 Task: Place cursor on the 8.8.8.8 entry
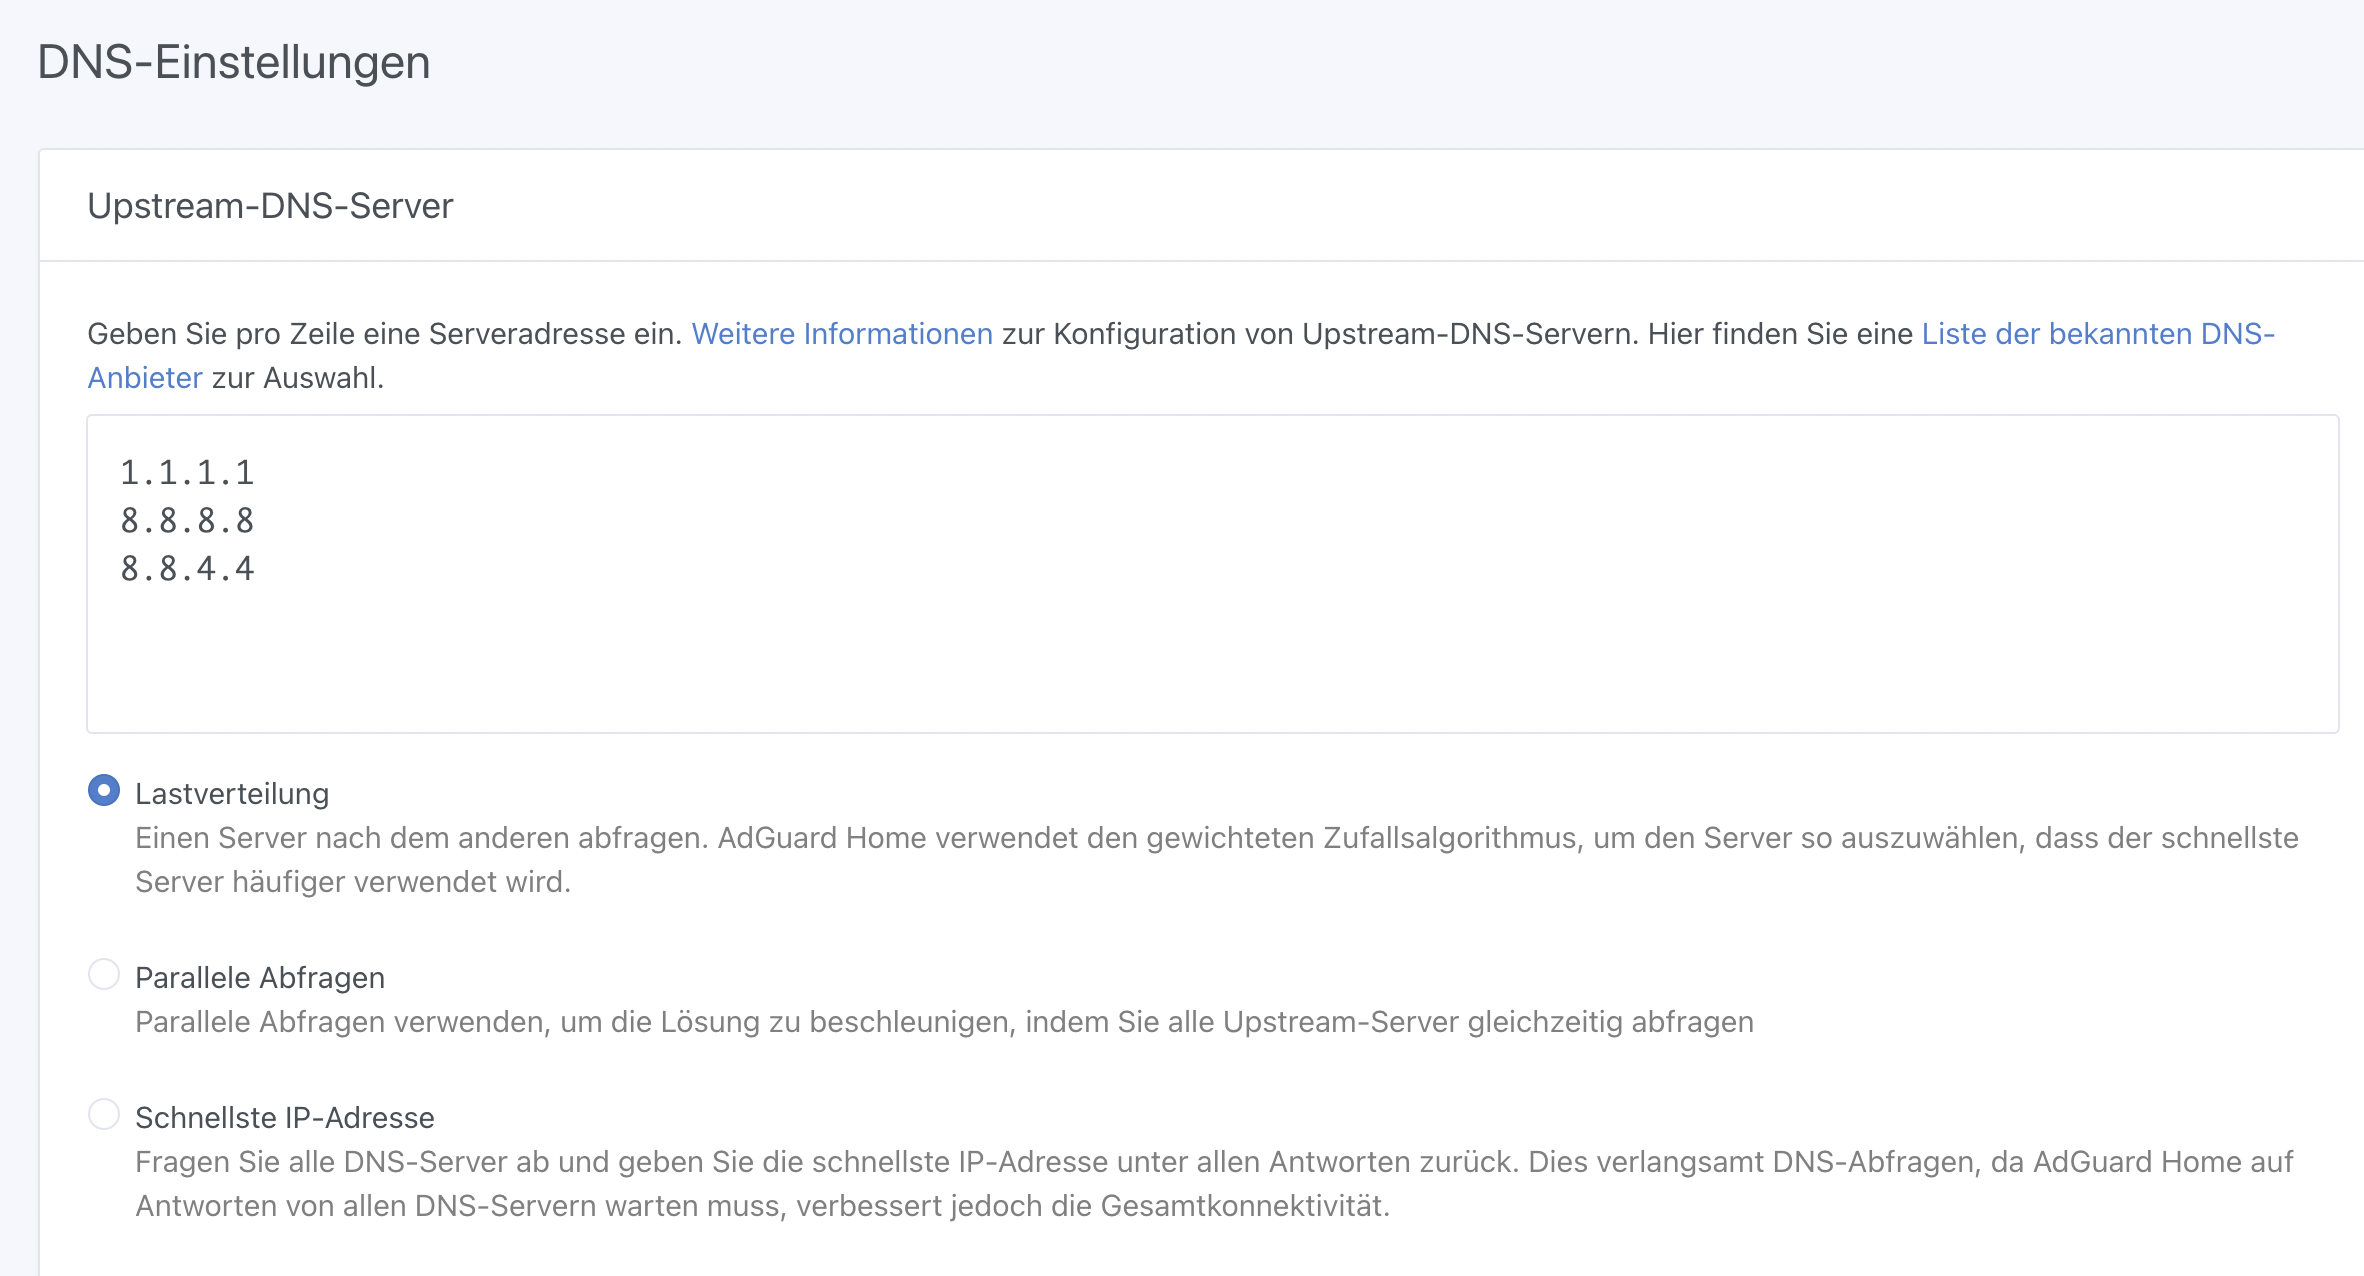pyautogui.click(x=187, y=520)
